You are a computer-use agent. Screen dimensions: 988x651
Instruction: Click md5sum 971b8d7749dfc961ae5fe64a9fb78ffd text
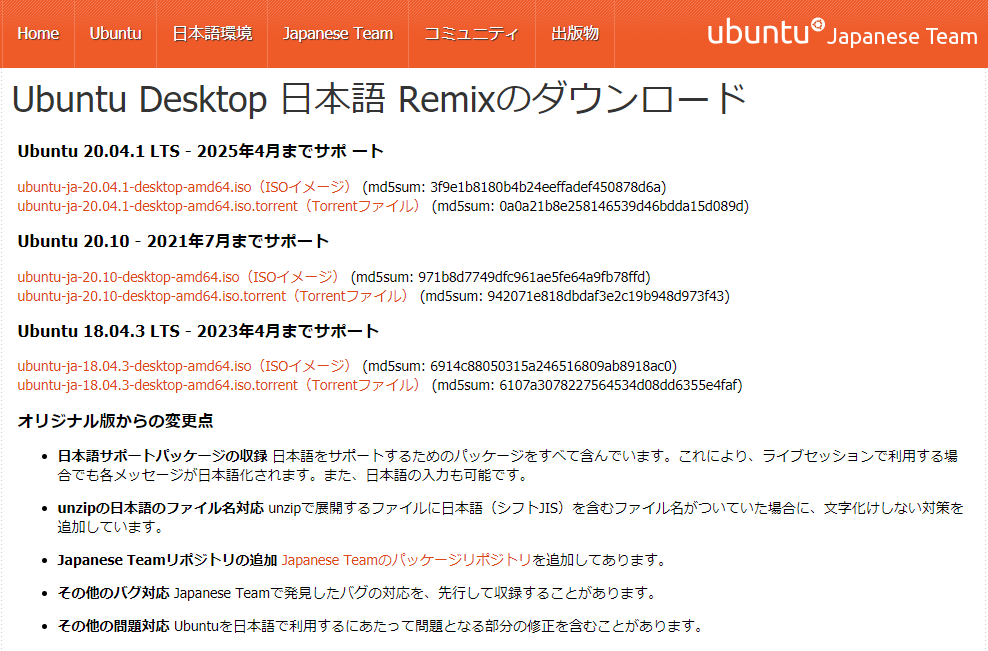pos(500,277)
